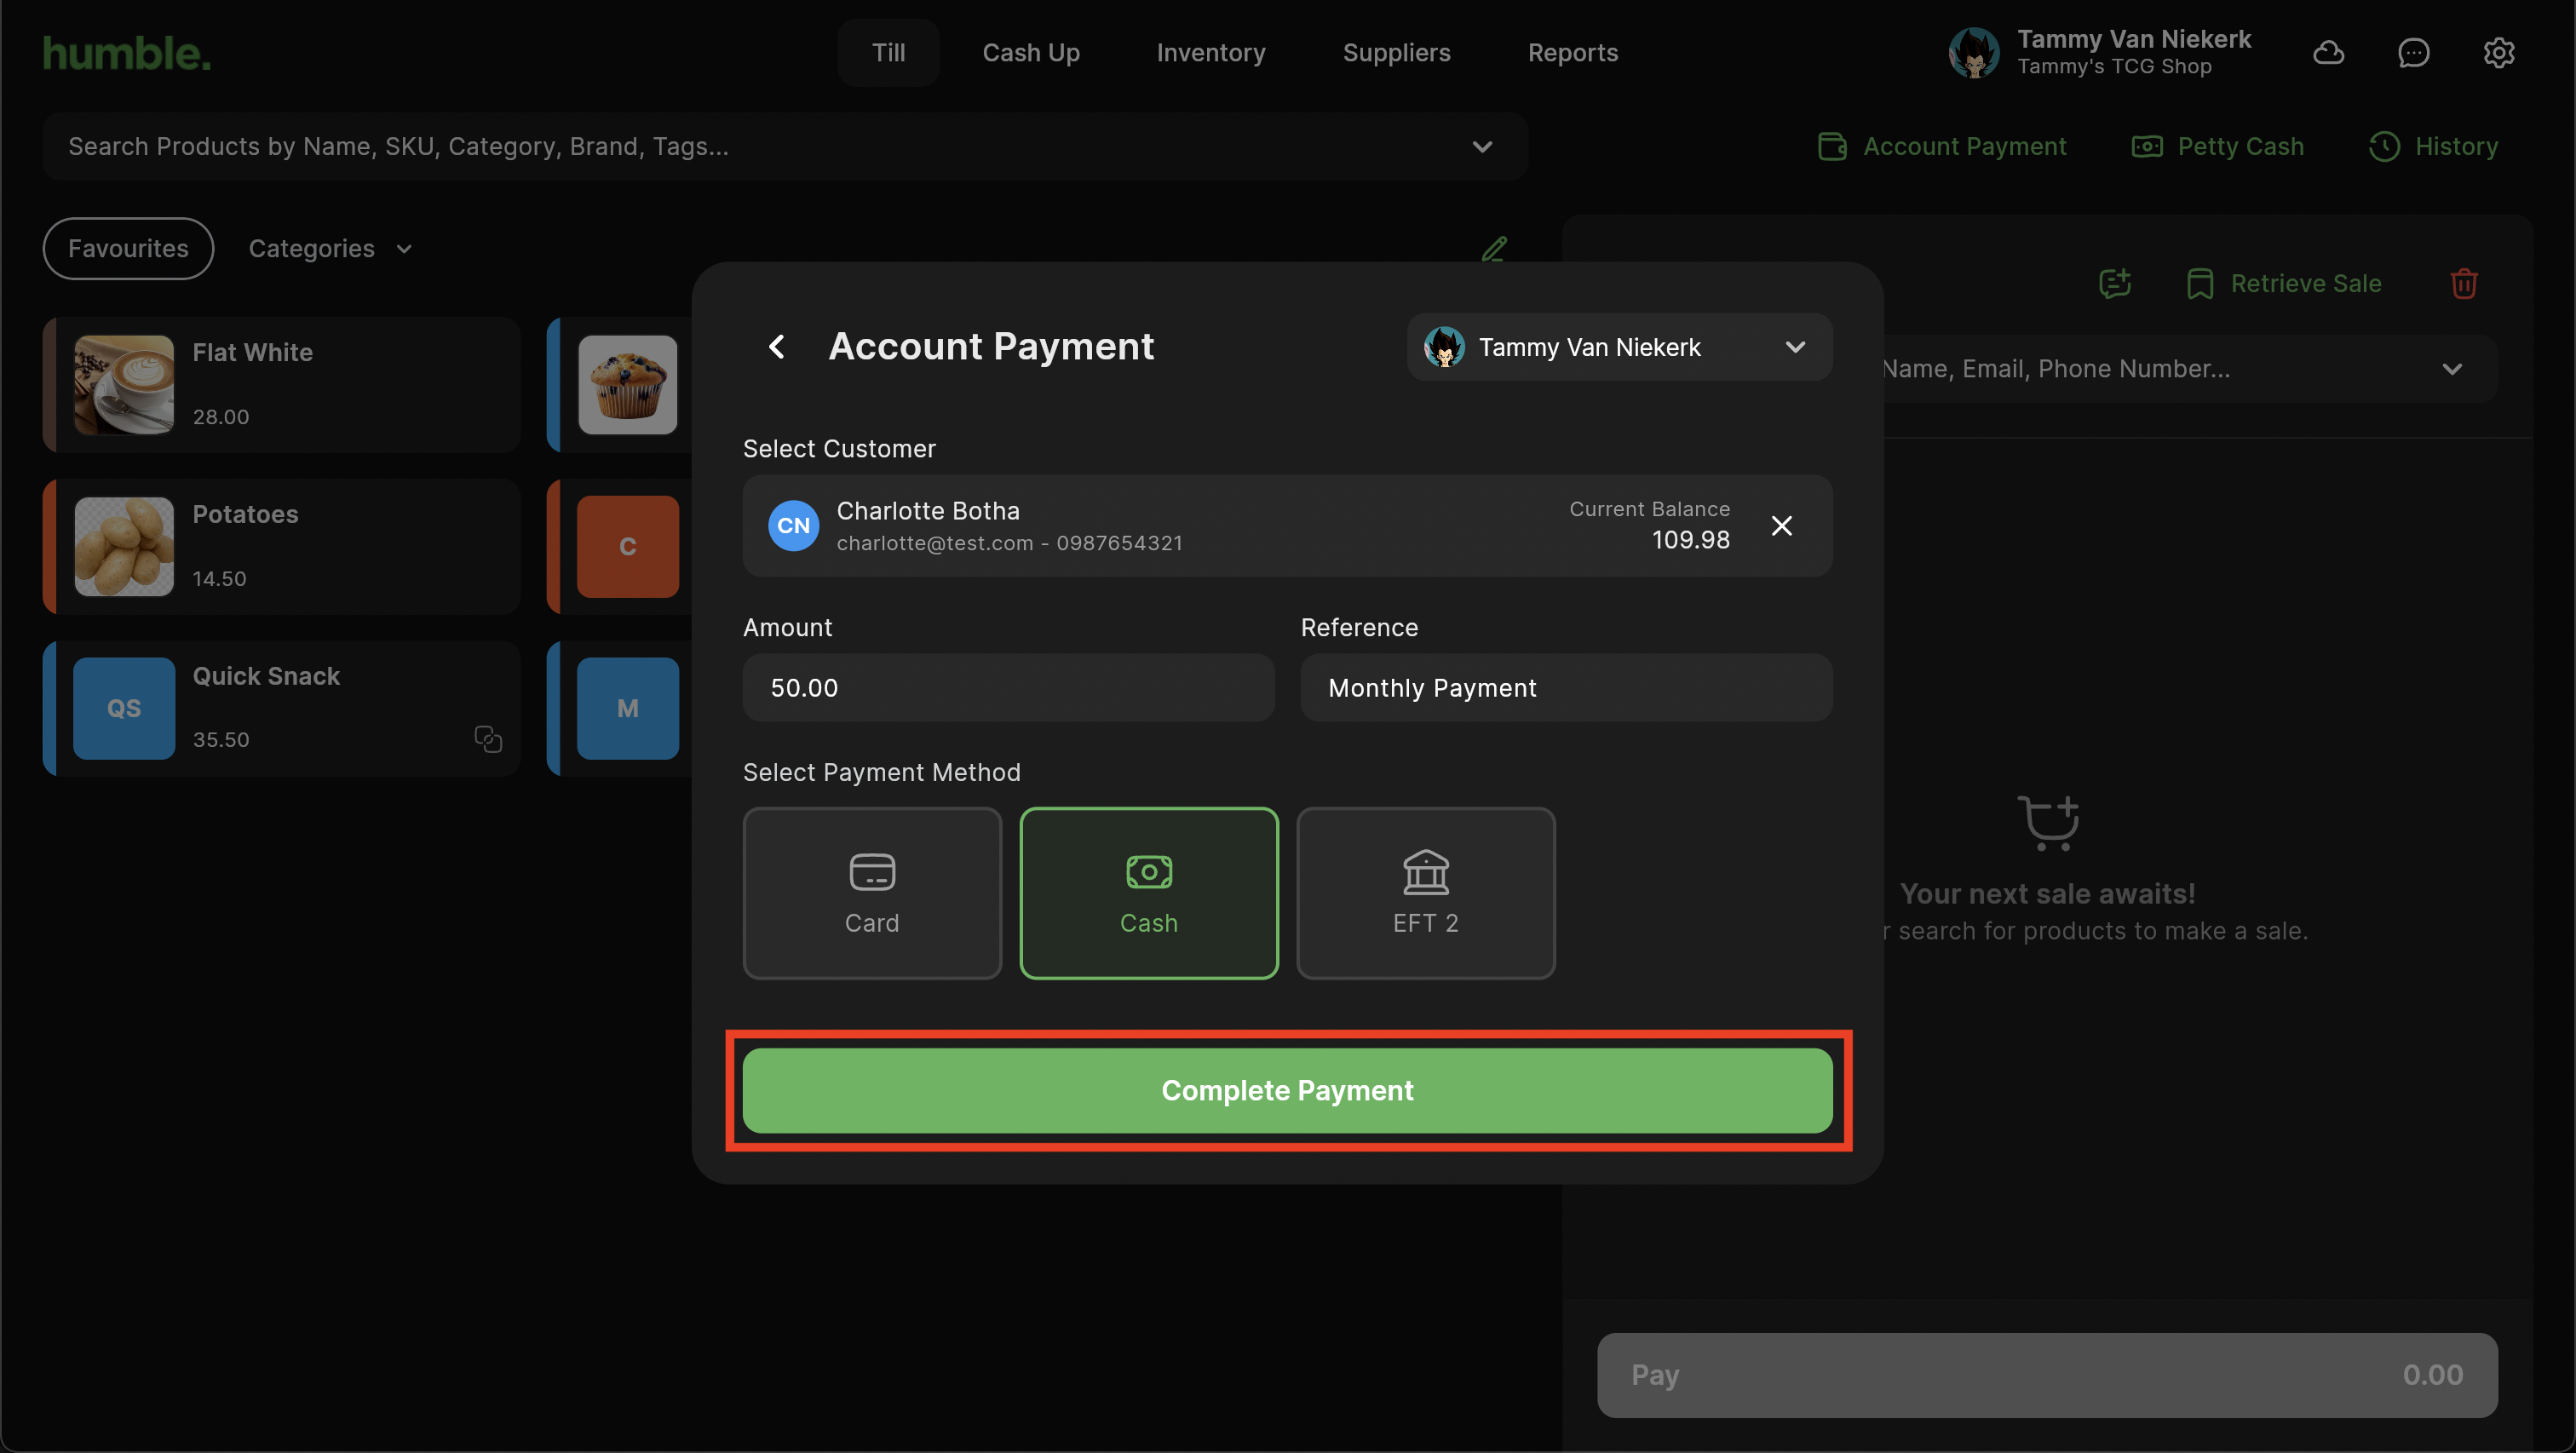The image size is (2576, 1453).
Task: Open the chat messages icon
Action: [x=2413, y=52]
